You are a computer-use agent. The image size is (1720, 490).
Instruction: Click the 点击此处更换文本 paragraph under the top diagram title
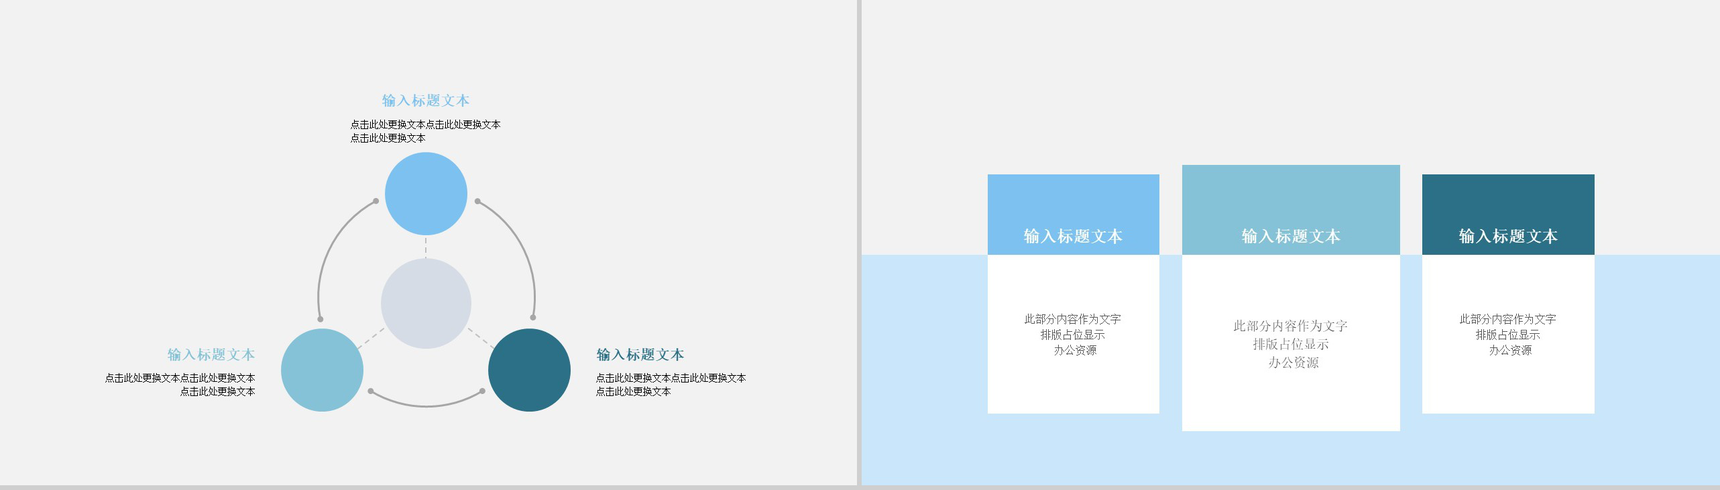coord(425,131)
